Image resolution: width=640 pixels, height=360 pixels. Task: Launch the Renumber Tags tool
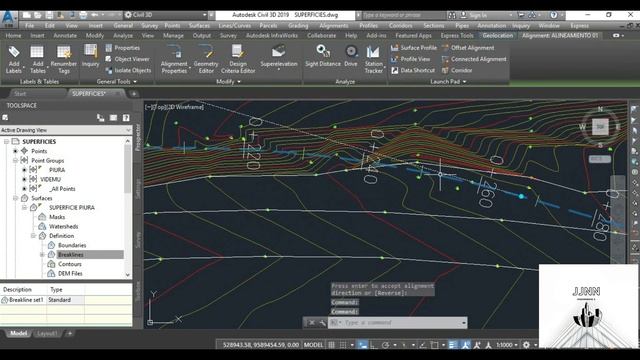click(x=64, y=59)
